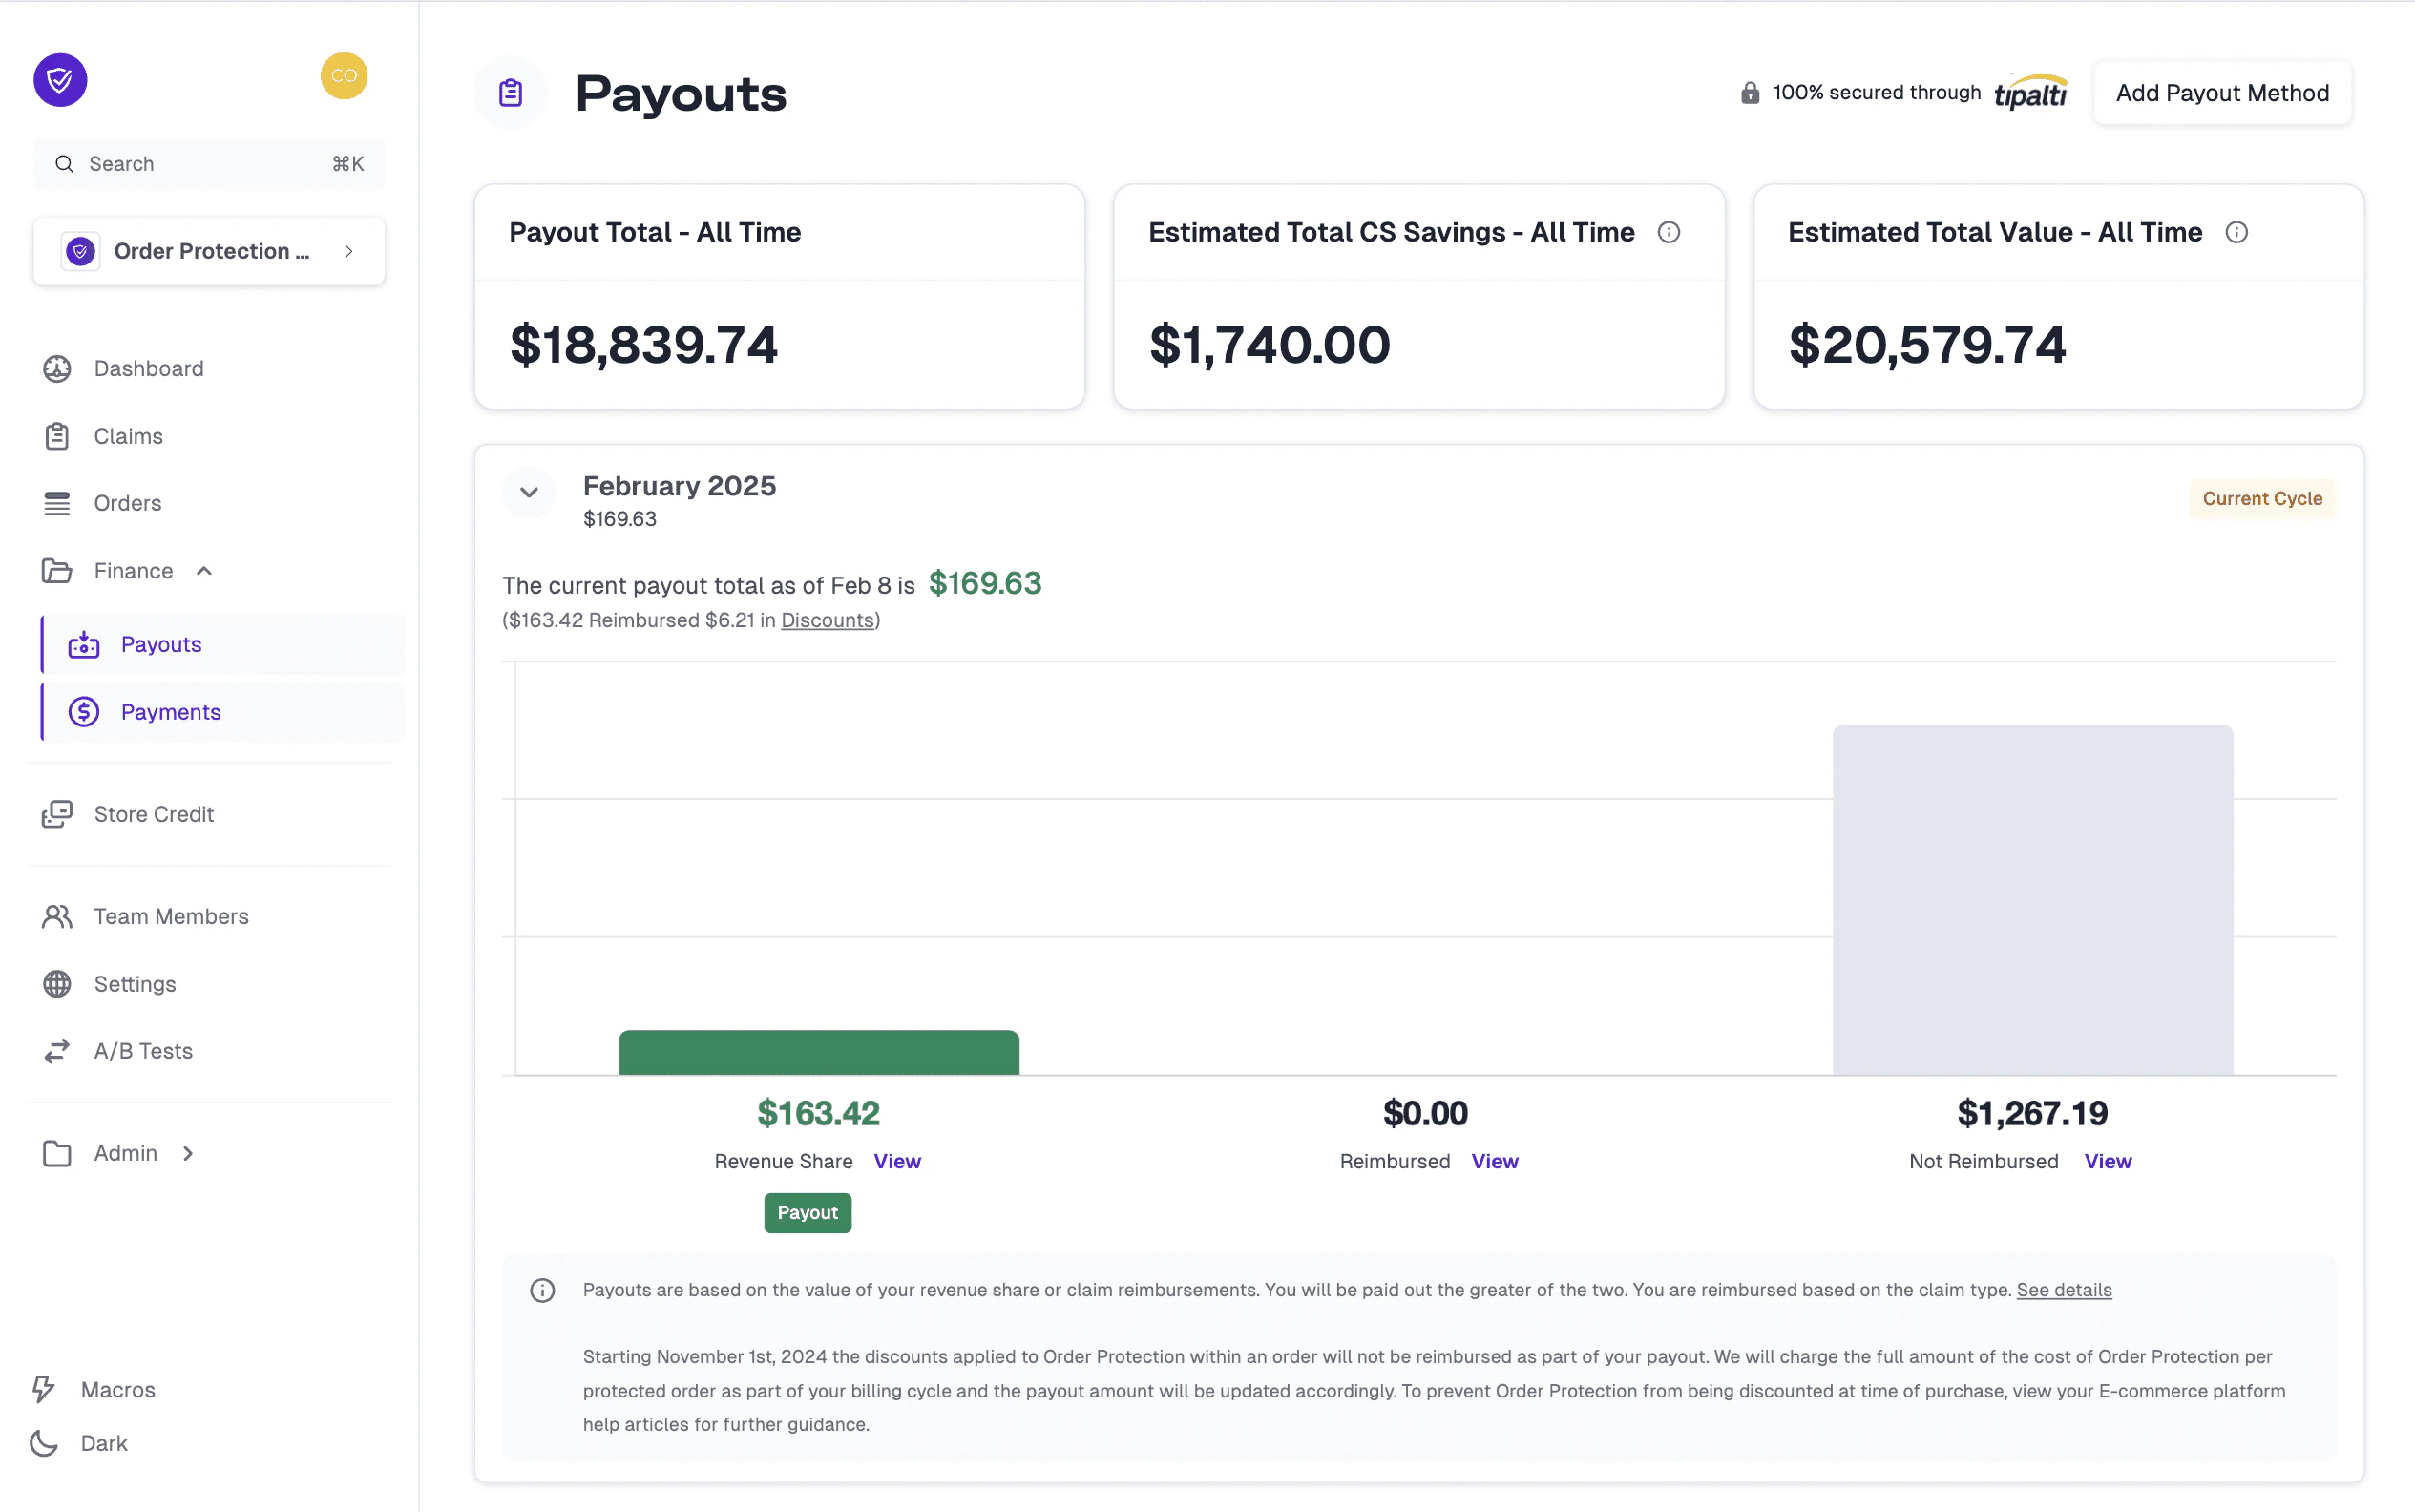Toggle Dark mode with the moon icon
2415x1512 pixels.
click(42, 1442)
